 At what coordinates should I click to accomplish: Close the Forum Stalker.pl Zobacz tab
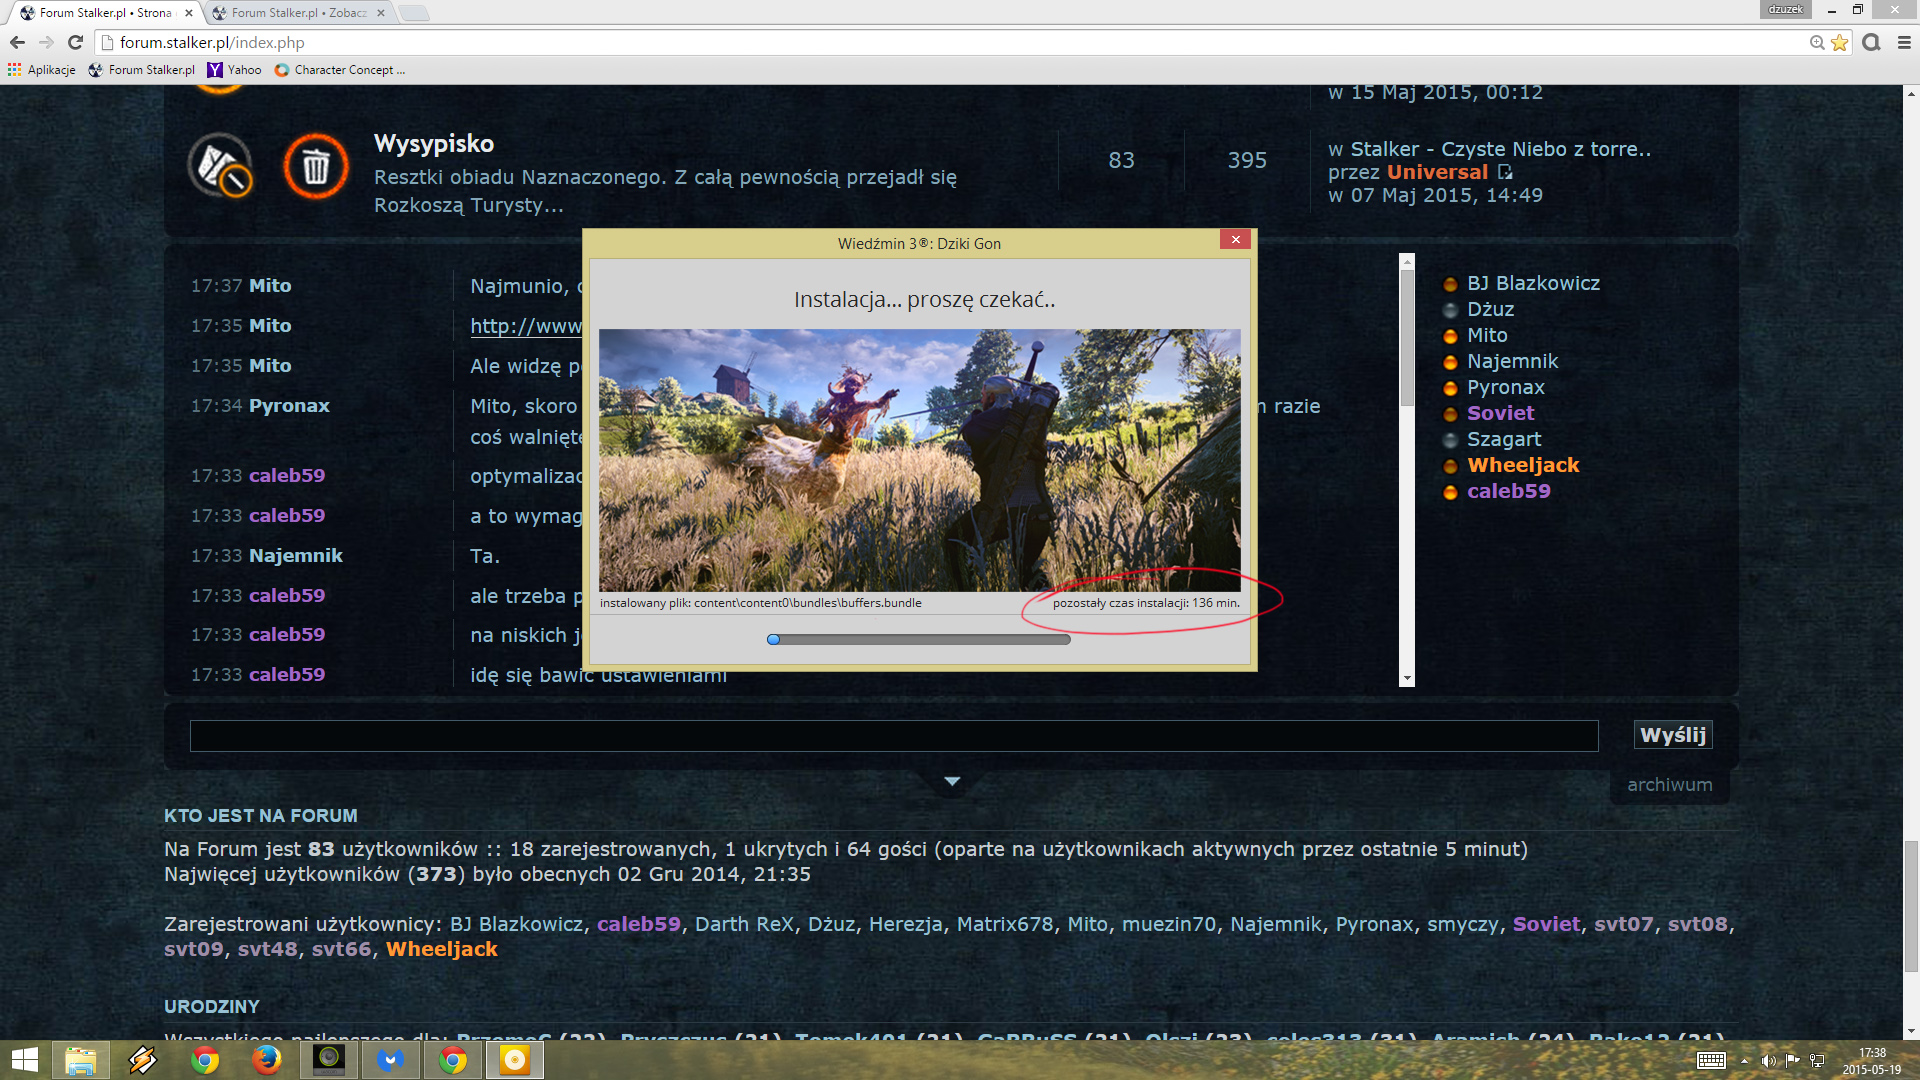point(381,13)
